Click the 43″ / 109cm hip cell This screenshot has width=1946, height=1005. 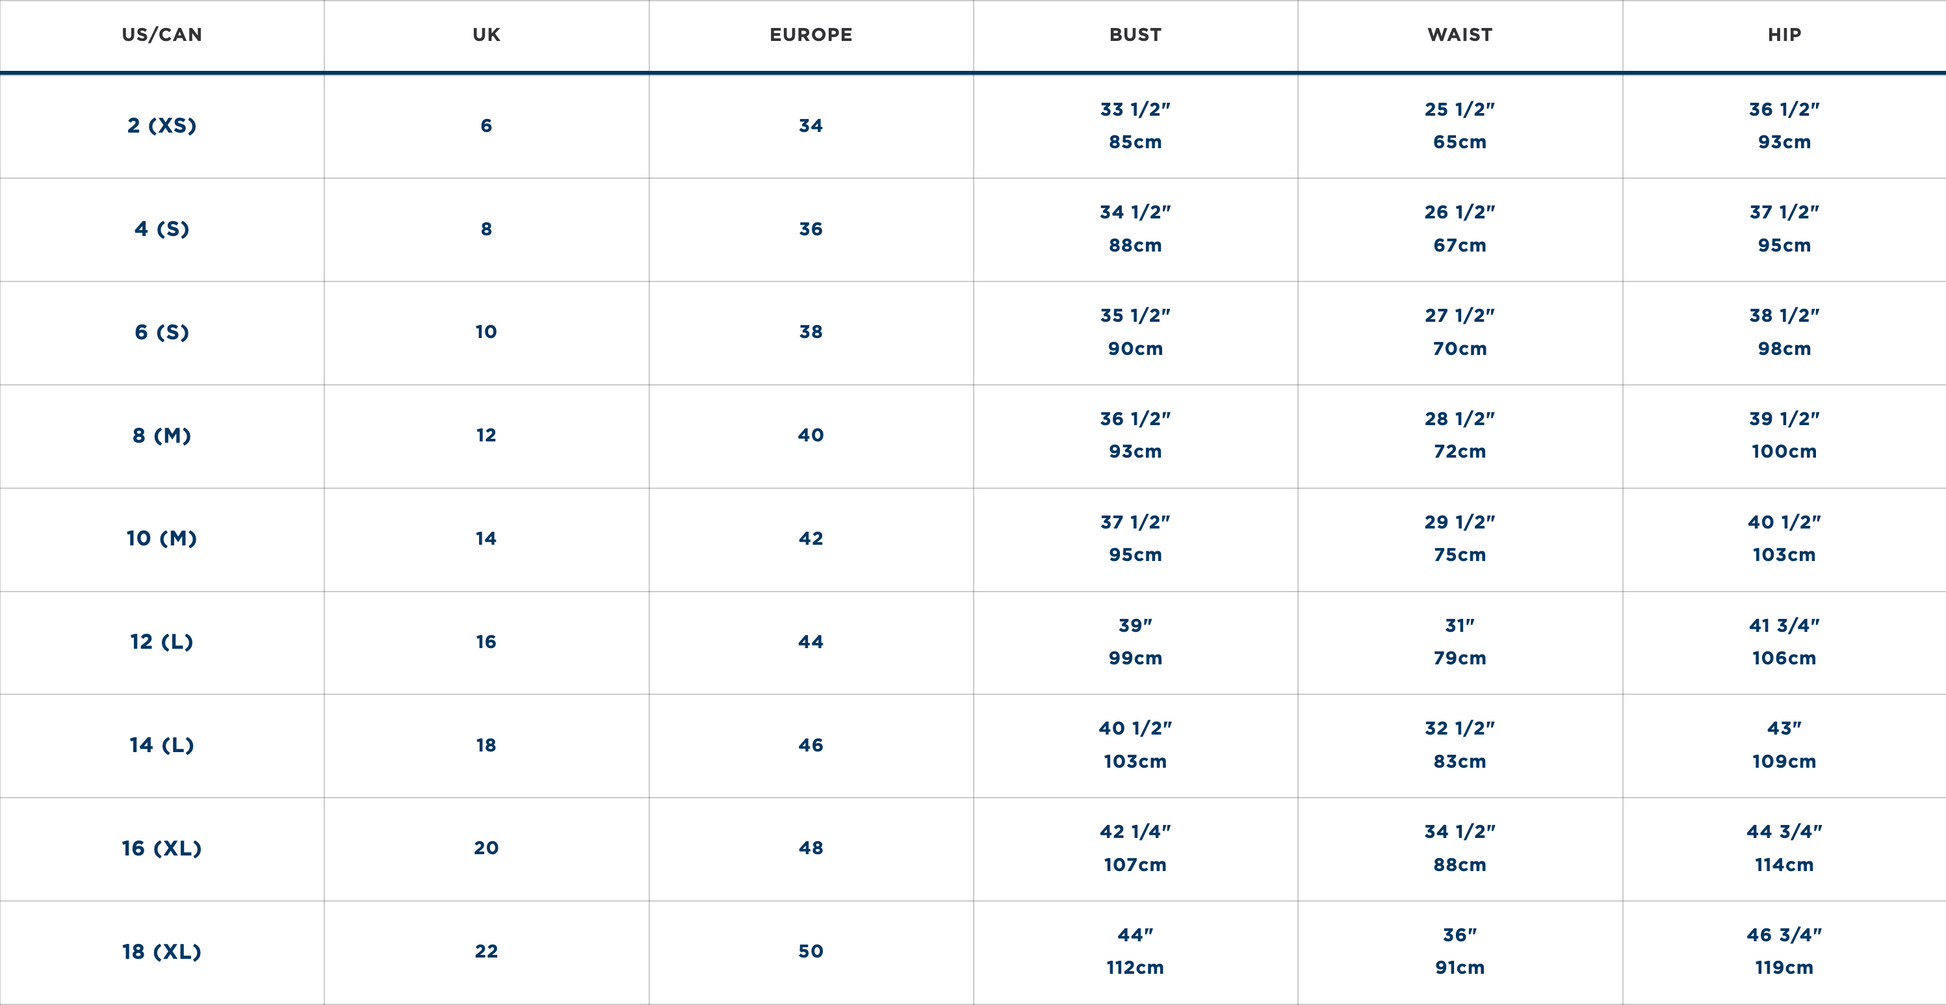click(1784, 746)
